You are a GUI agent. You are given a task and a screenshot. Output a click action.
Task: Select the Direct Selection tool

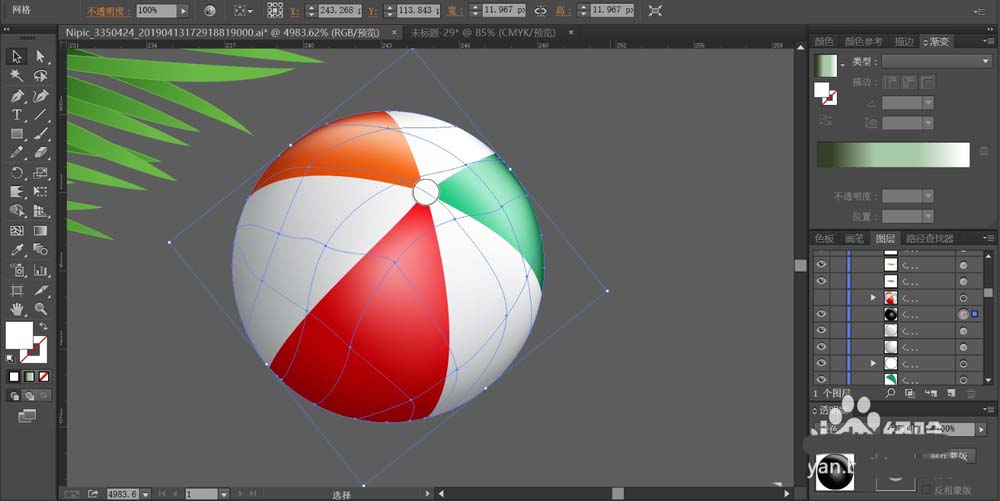[40, 56]
